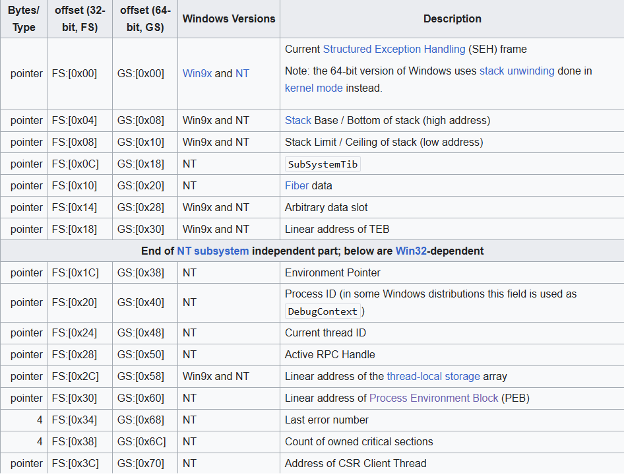Click the Linear address of TEB text

[x=337, y=229]
